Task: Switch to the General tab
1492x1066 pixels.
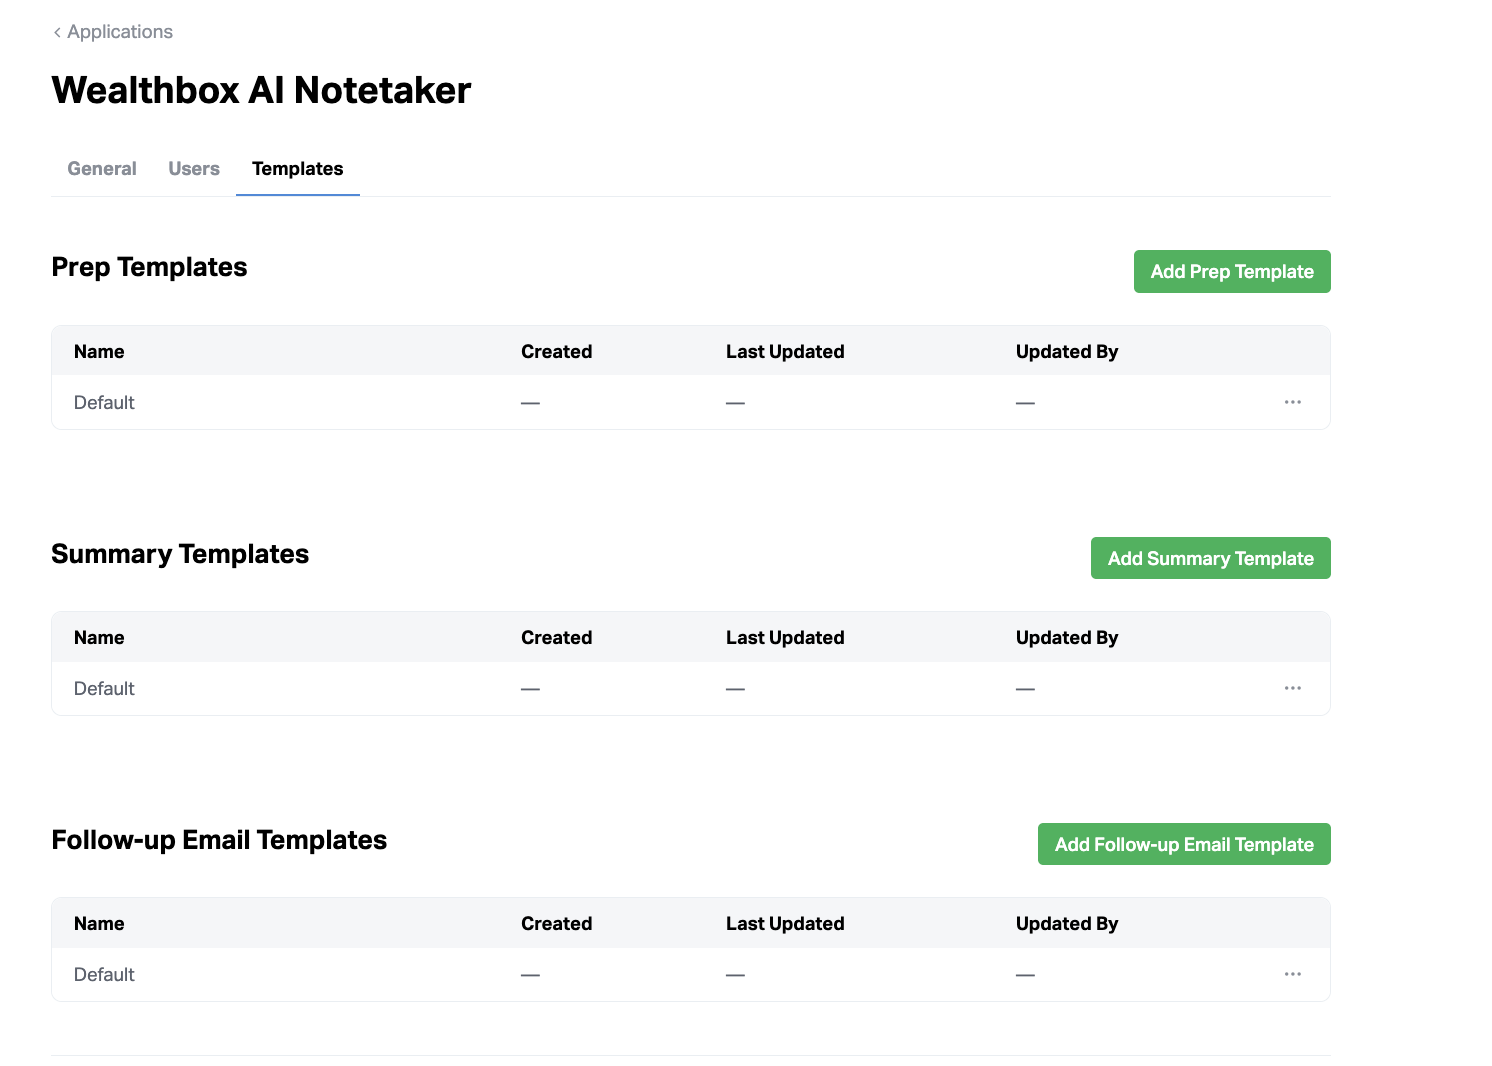Action: coord(101,168)
